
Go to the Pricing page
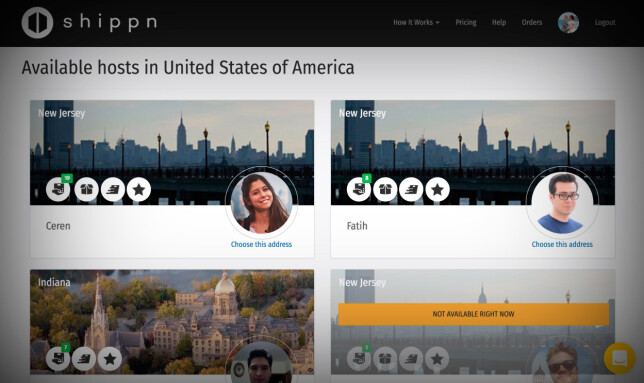(466, 23)
